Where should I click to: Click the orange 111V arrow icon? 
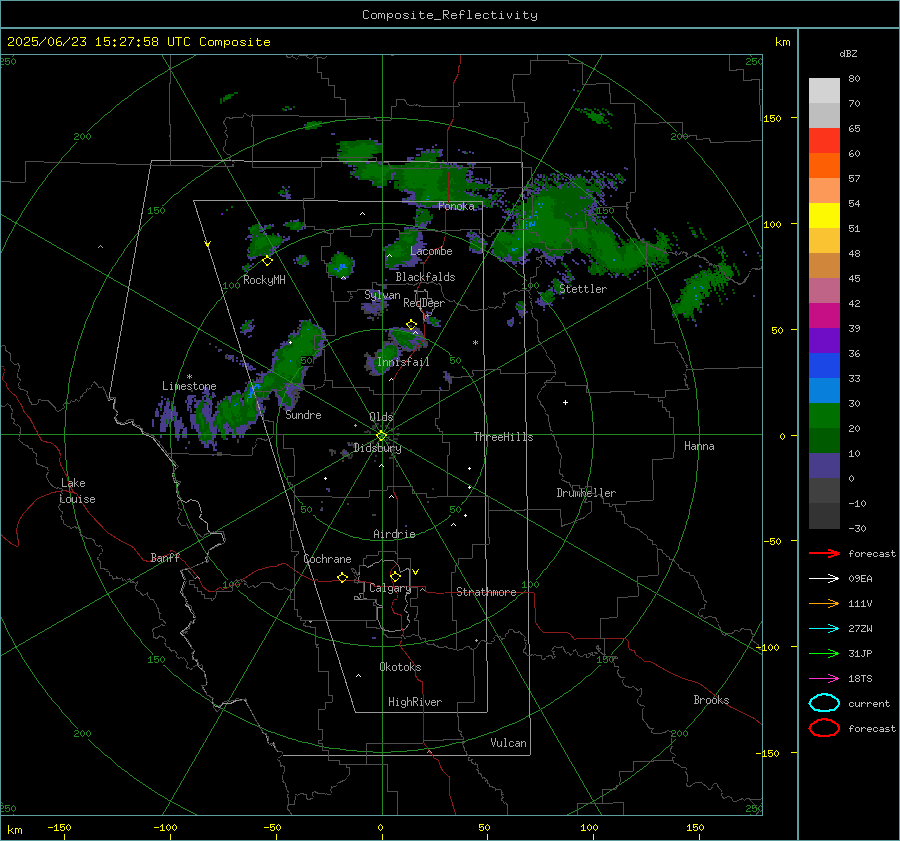click(x=824, y=603)
